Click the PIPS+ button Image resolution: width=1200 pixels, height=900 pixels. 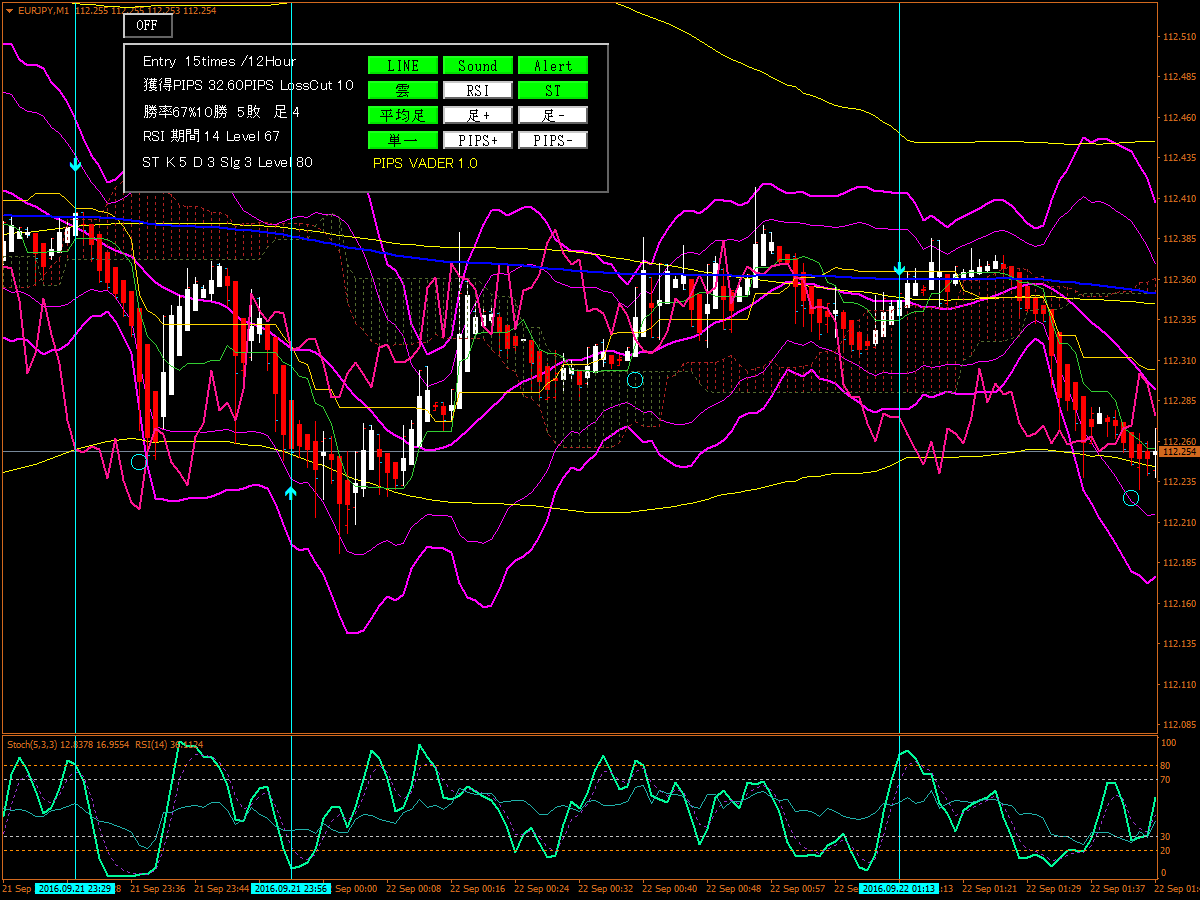[478, 140]
